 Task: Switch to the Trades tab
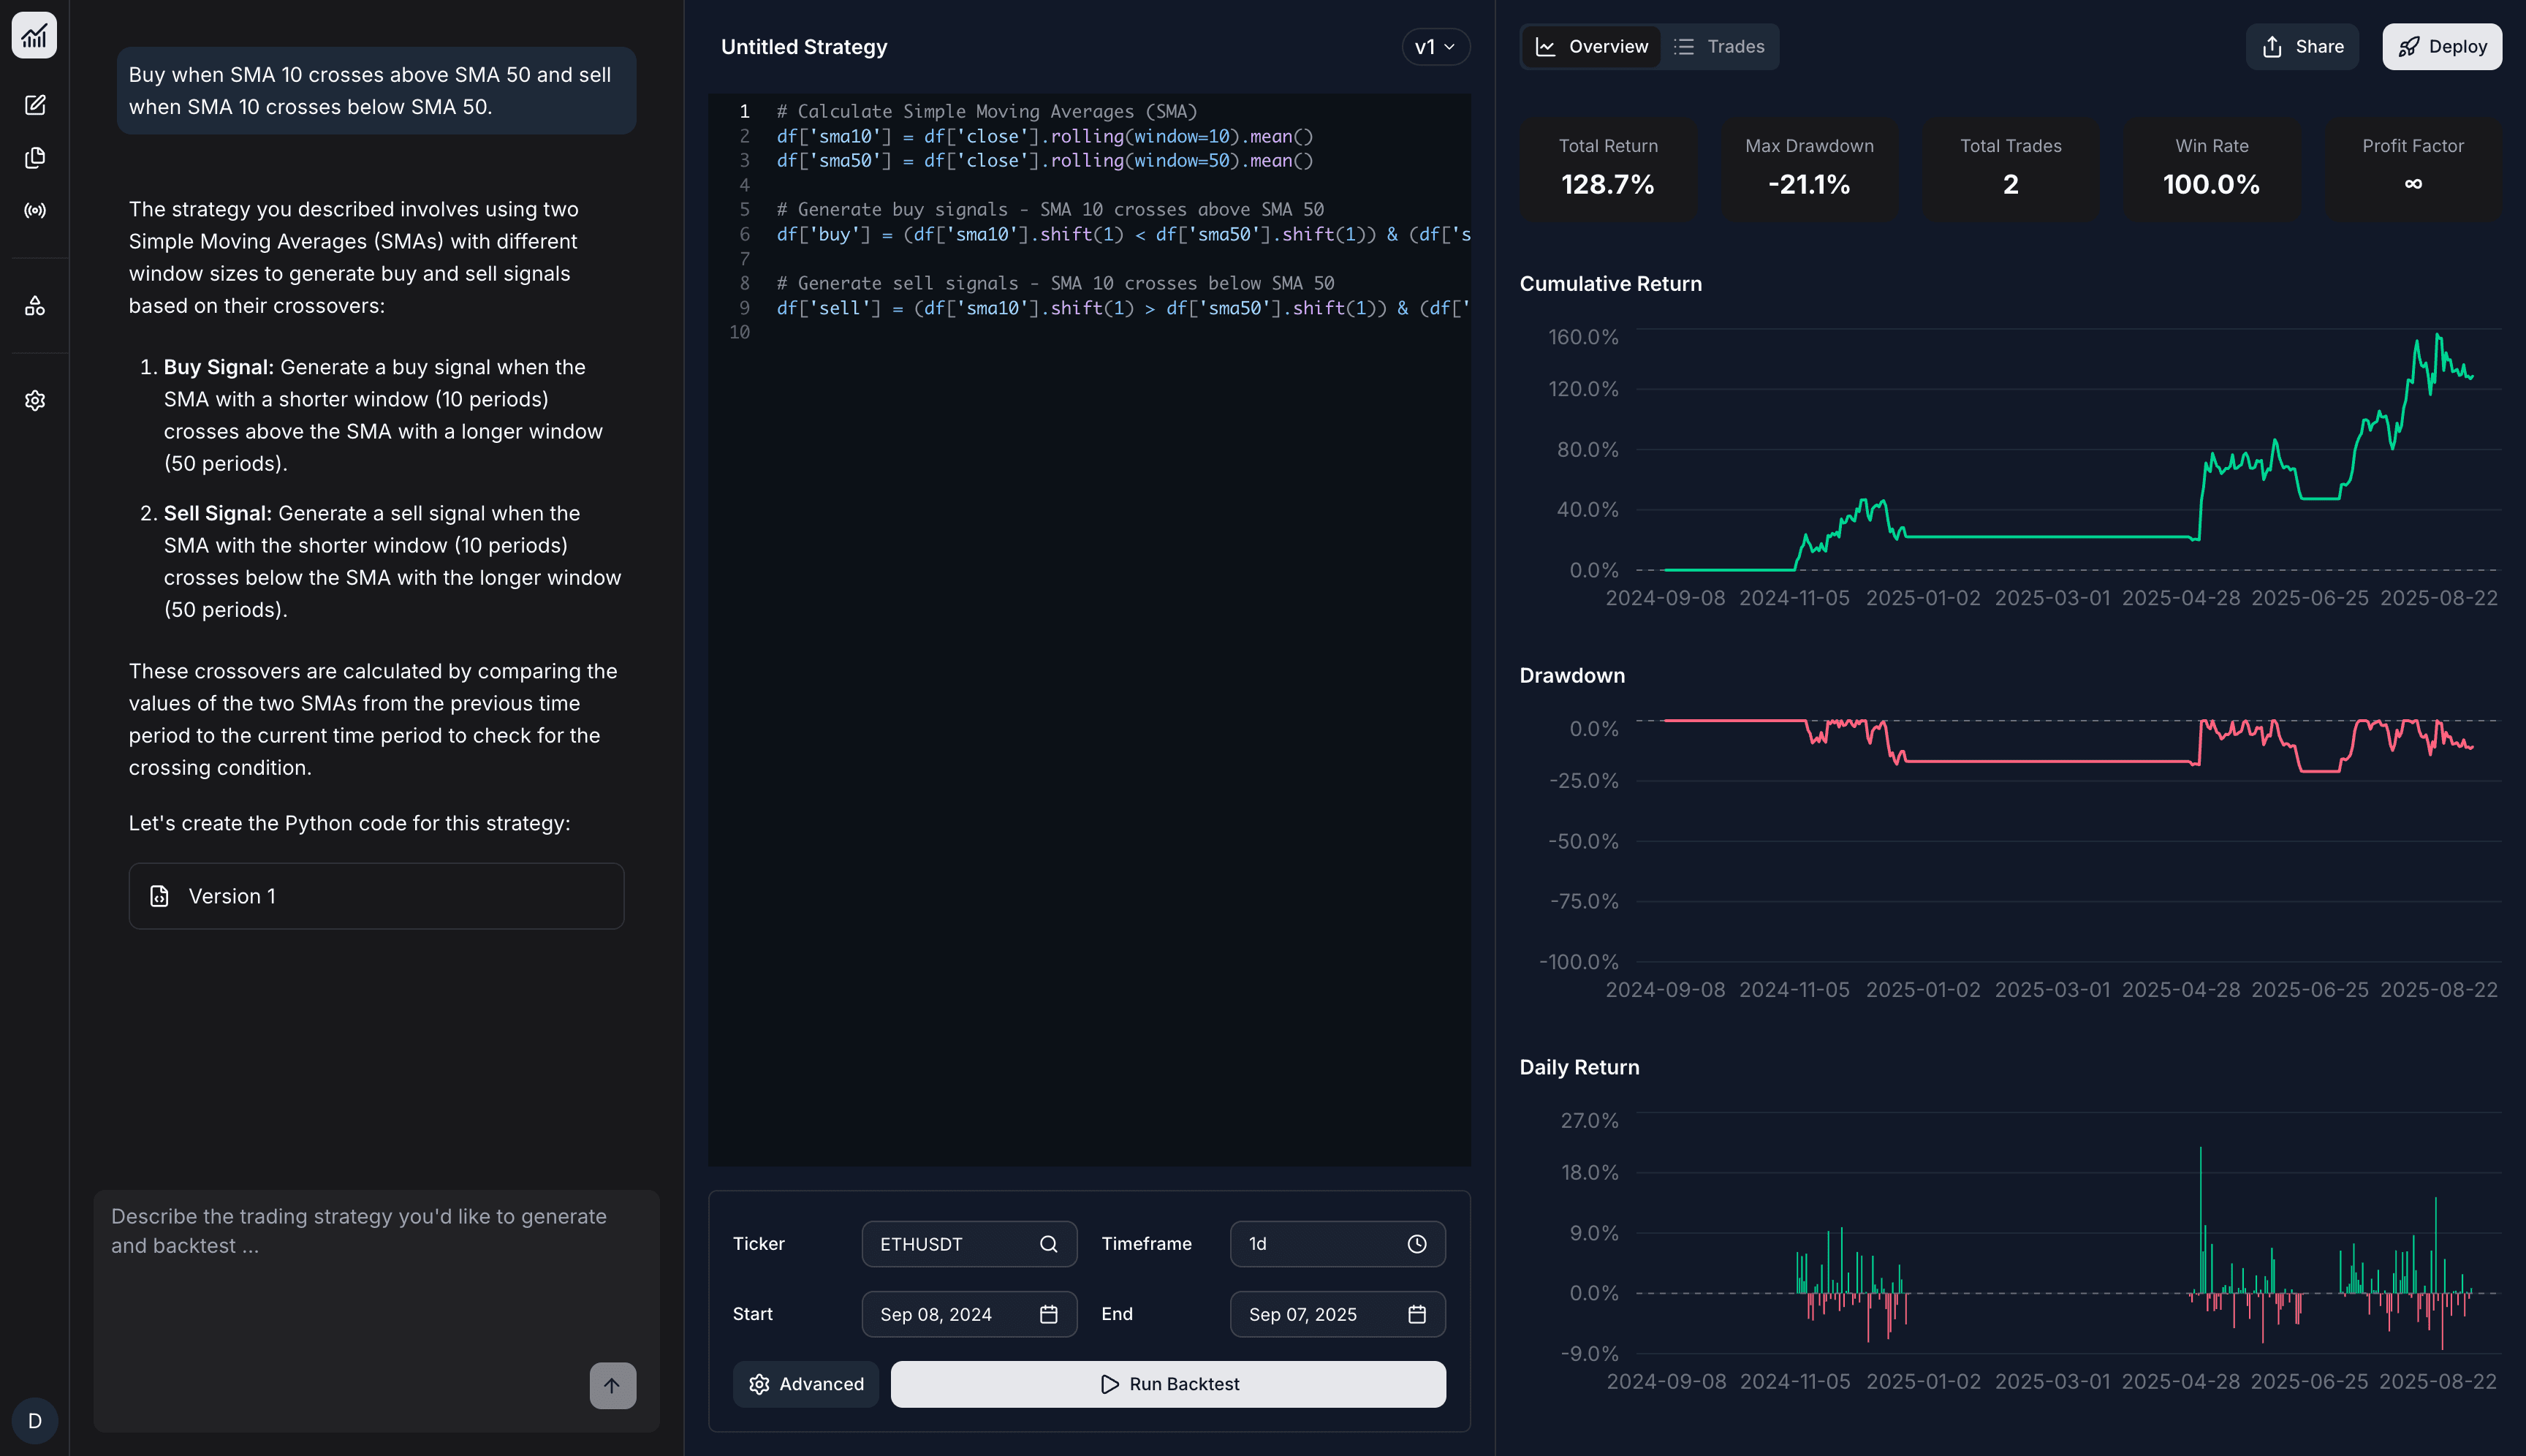[1720, 46]
